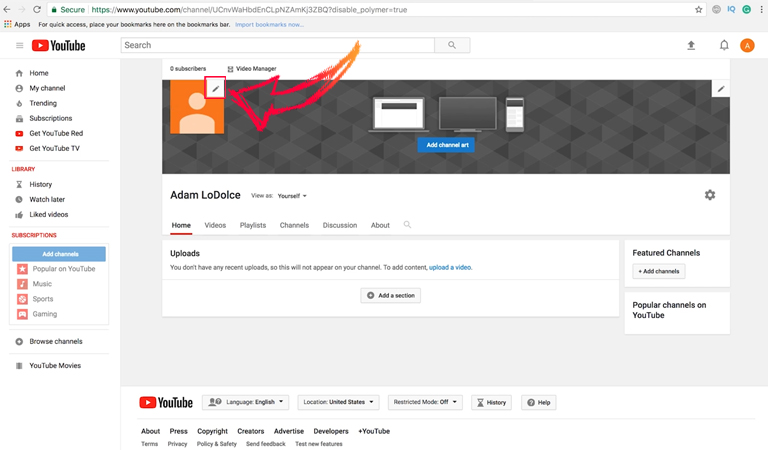Switch to the Channels tab
The height and width of the screenshot is (450, 768).
294,225
